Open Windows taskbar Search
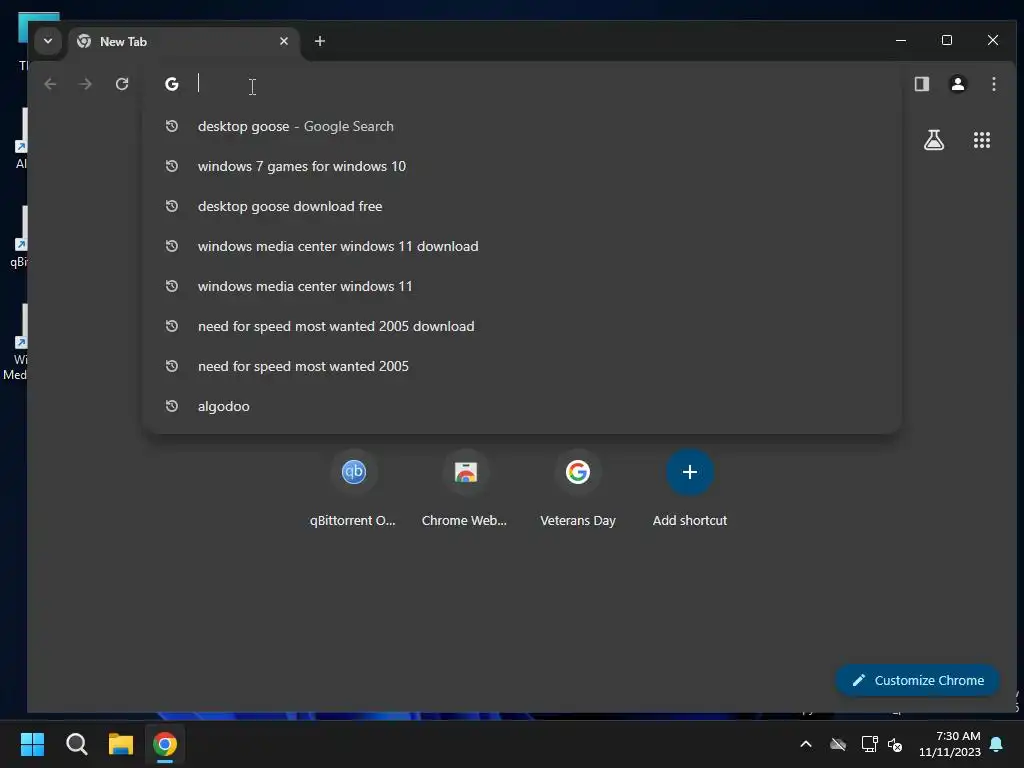Viewport: 1024px width, 768px height. tap(76, 744)
